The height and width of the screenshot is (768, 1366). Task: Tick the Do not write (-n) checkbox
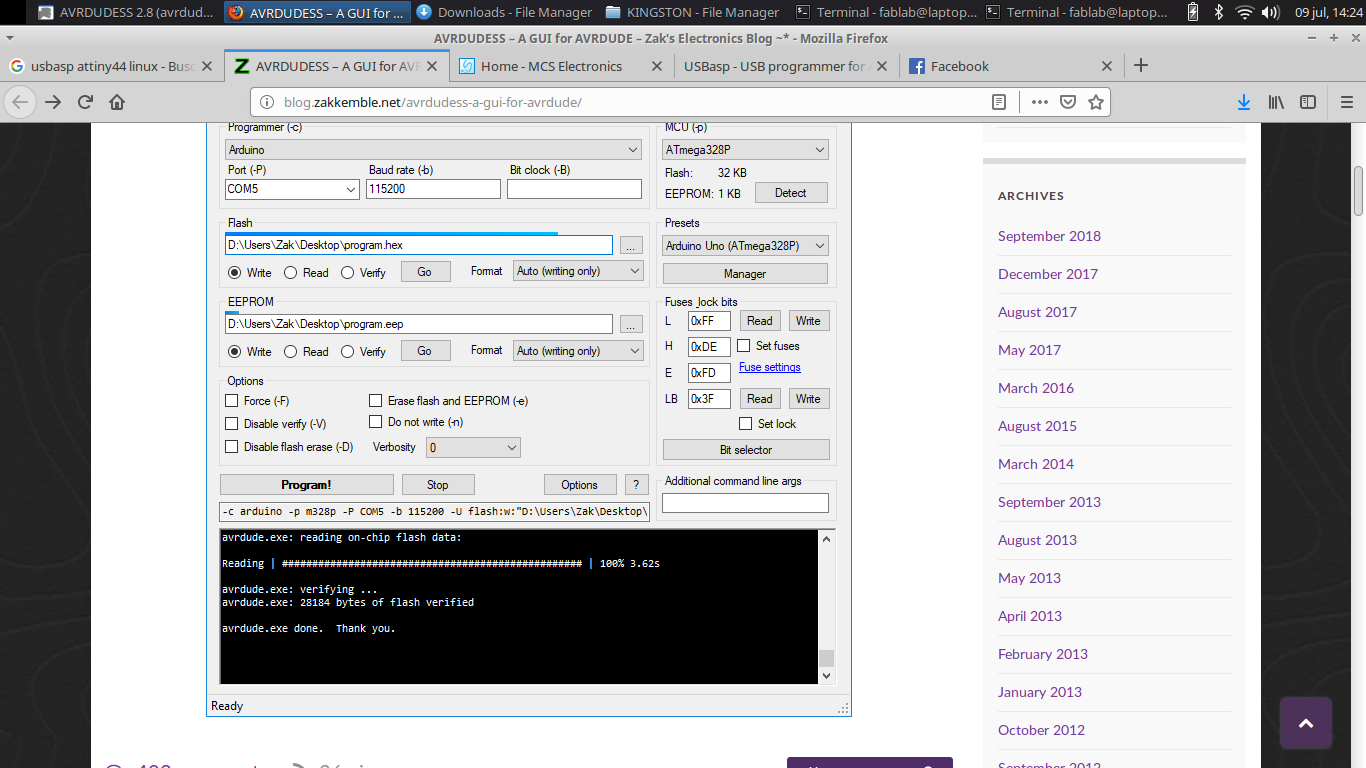pos(376,422)
